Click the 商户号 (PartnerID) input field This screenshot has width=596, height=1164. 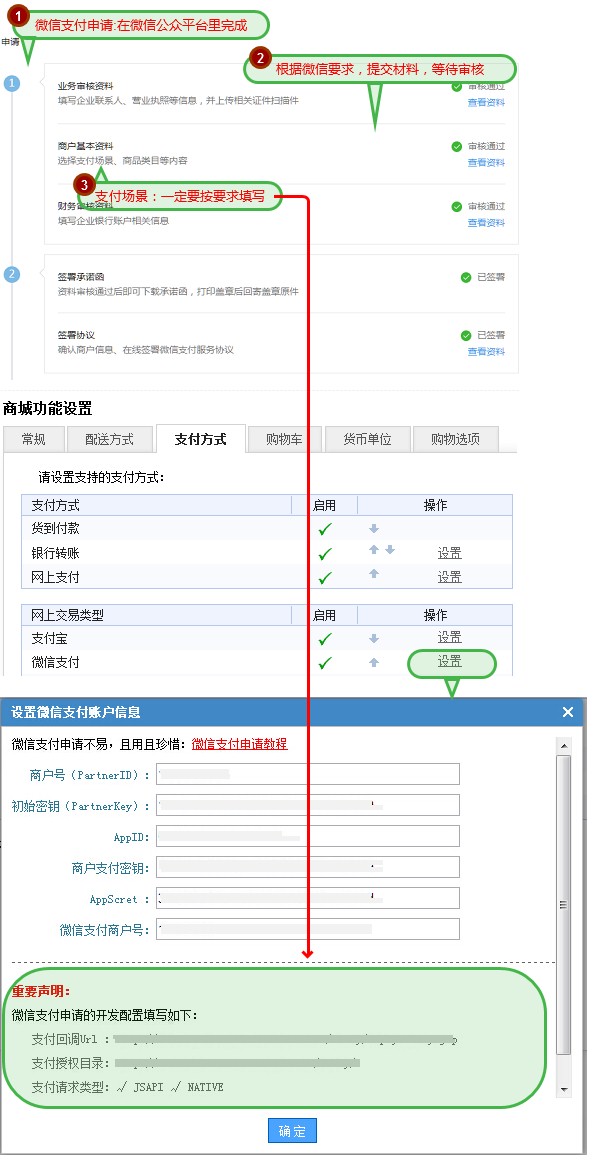308,774
